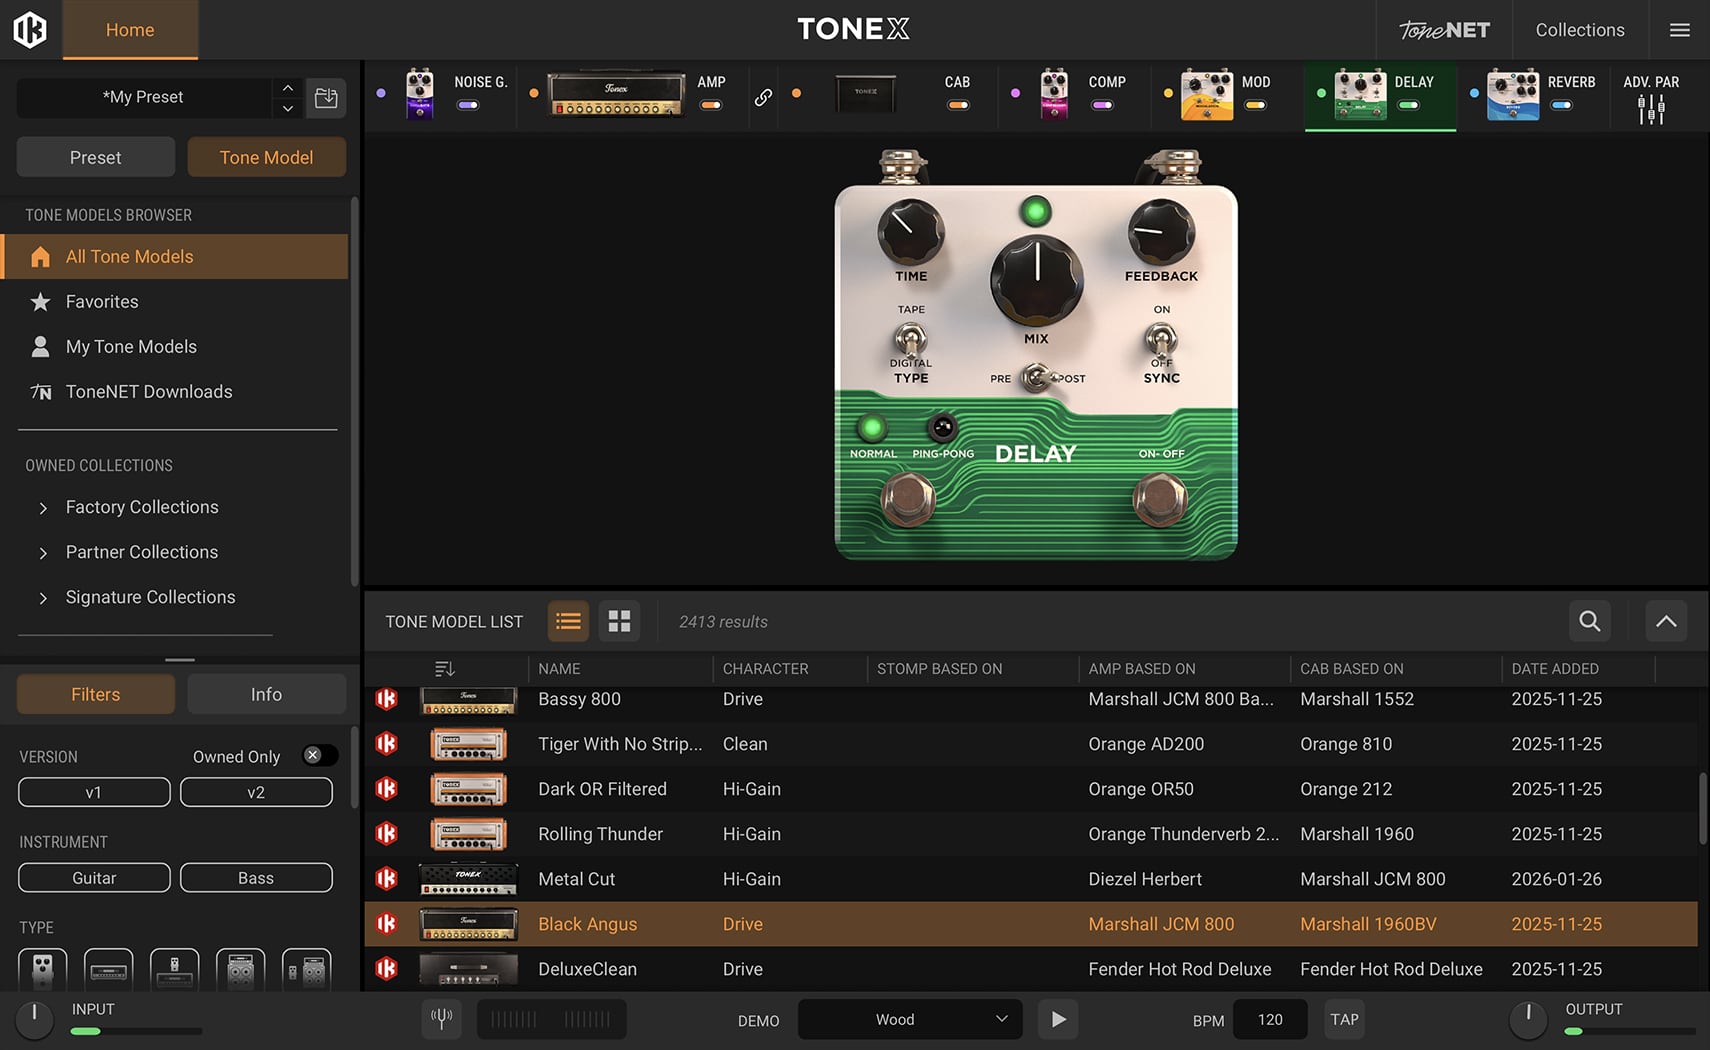Switch to the Info tab
The width and height of the screenshot is (1710, 1050).
click(x=266, y=694)
